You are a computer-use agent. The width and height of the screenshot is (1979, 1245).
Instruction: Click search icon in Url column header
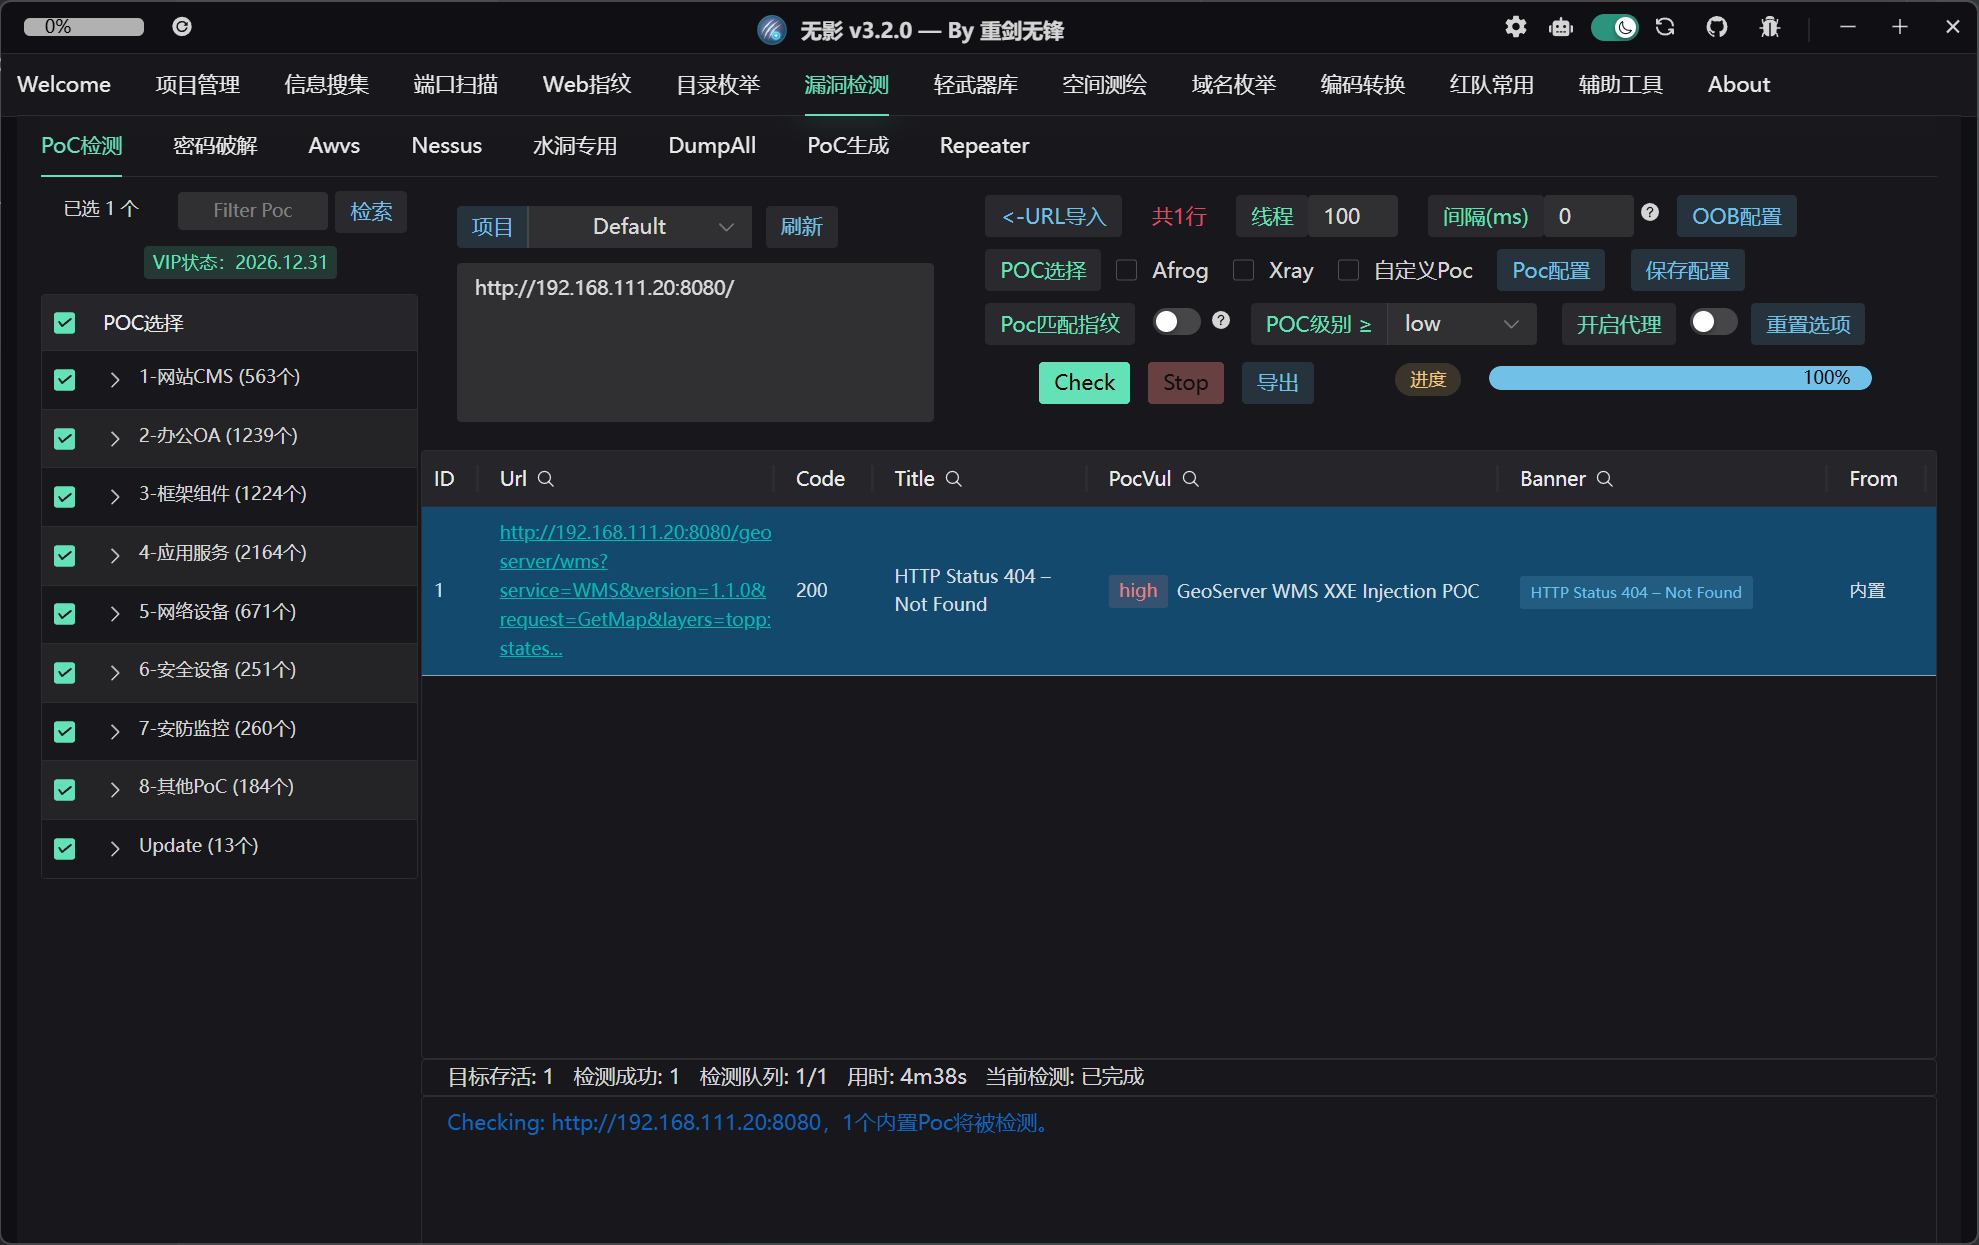[546, 479]
